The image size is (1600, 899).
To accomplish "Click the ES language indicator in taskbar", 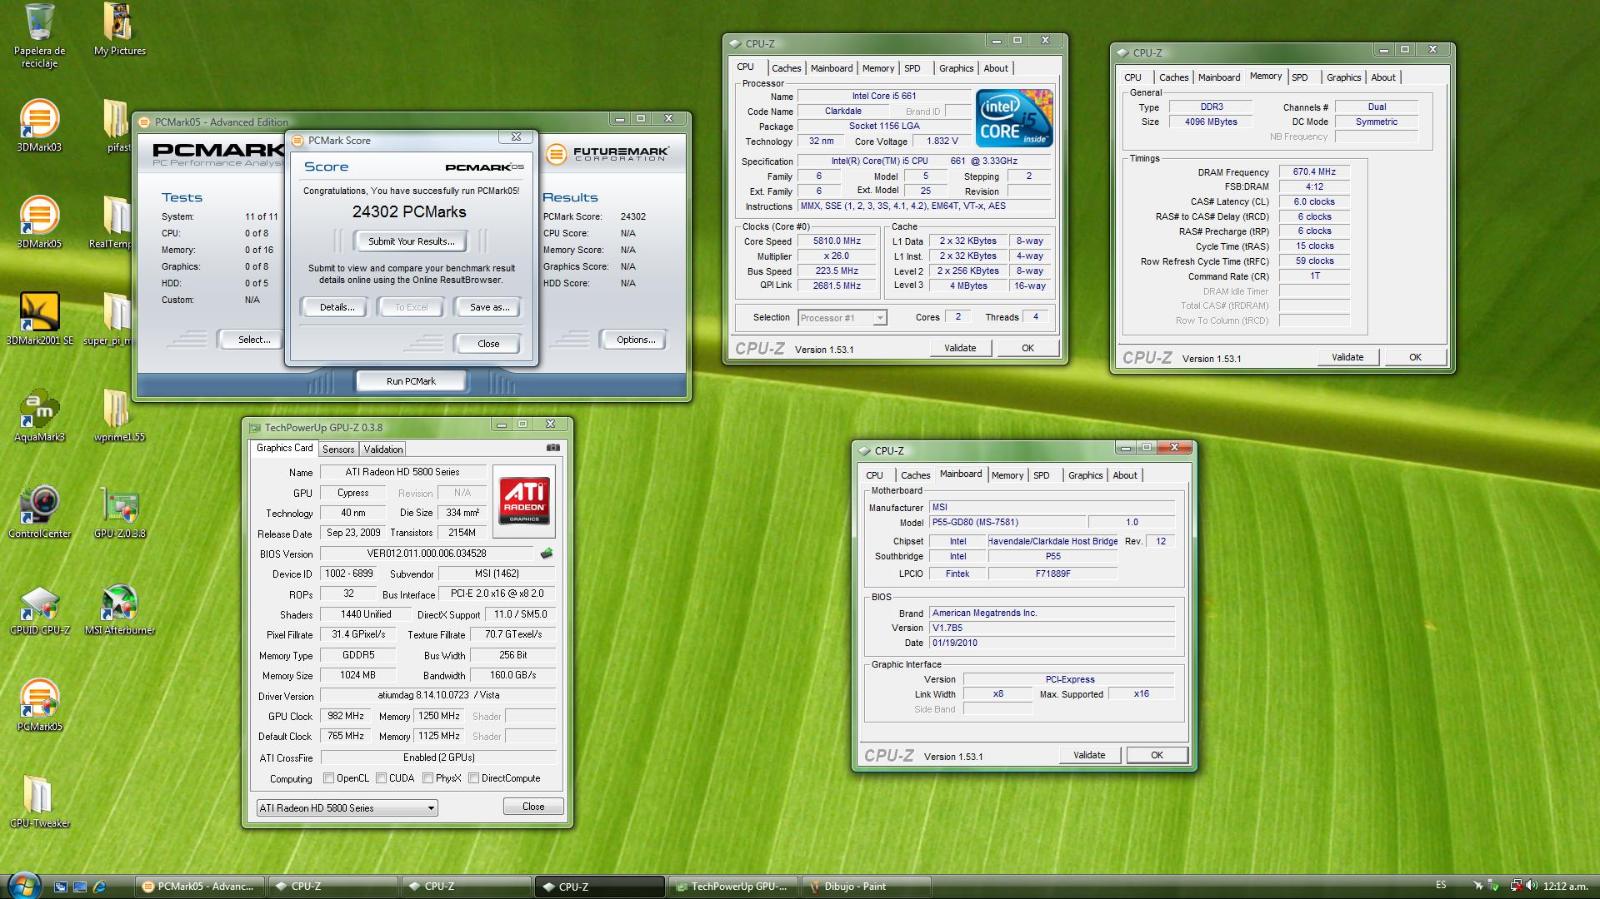I will (x=1441, y=885).
